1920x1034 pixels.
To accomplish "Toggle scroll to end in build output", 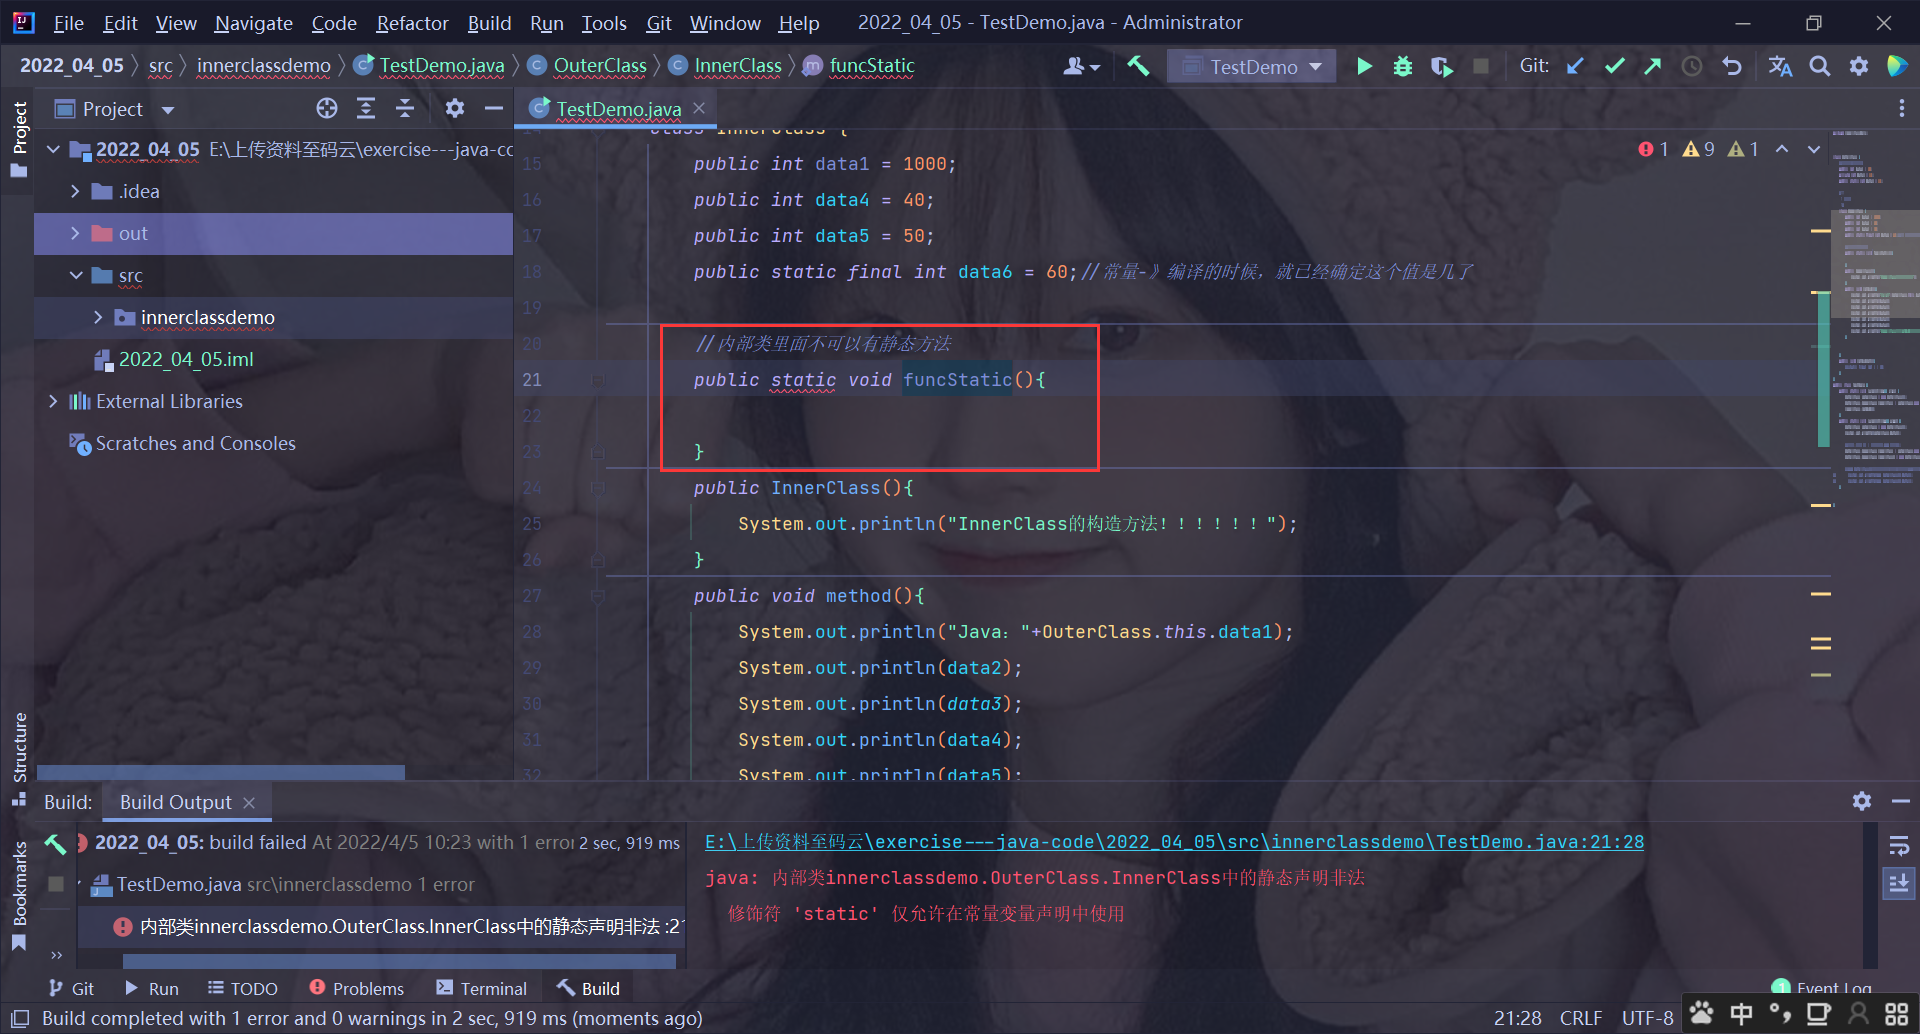I will [x=1899, y=883].
